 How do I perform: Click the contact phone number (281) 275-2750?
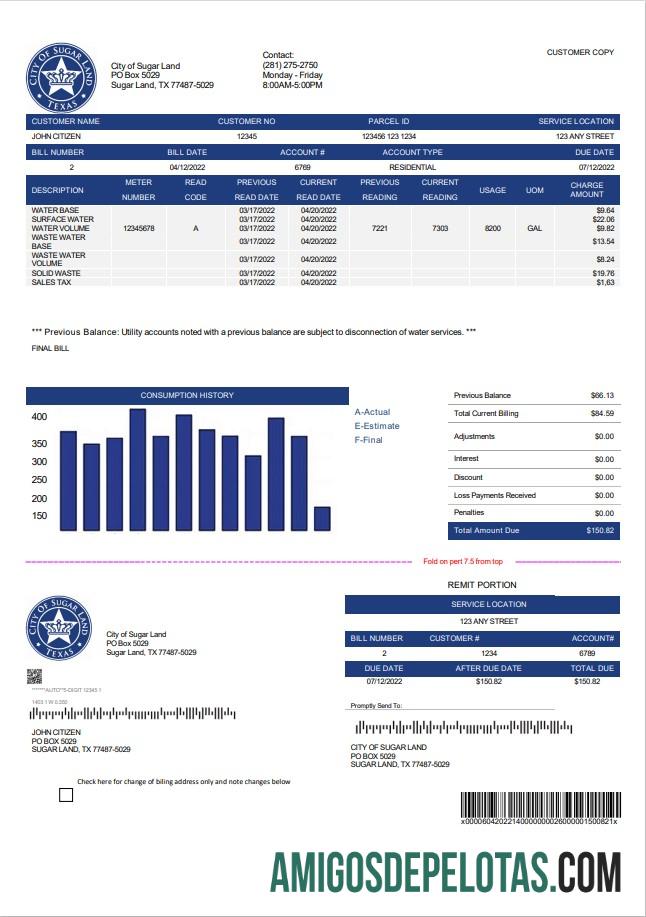pyautogui.click(x=289, y=65)
